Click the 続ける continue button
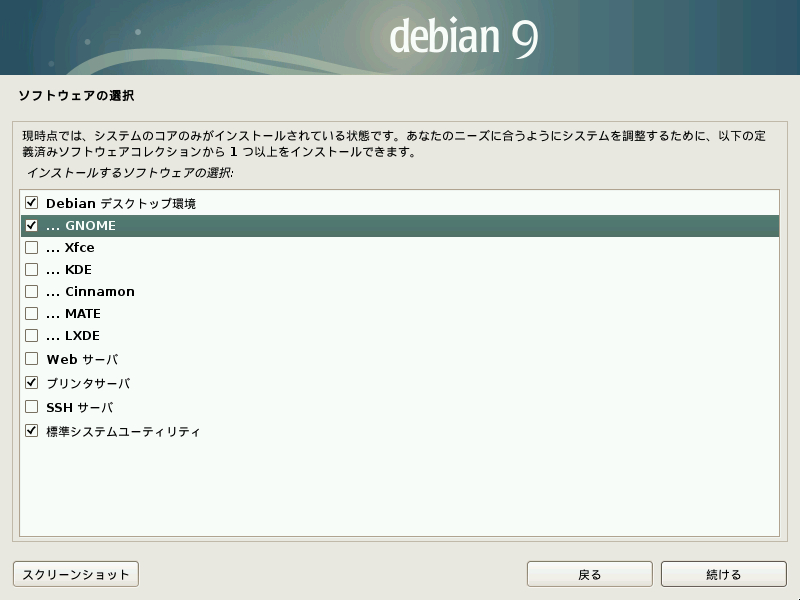Viewport: 800px width, 600px height. coord(723,574)
